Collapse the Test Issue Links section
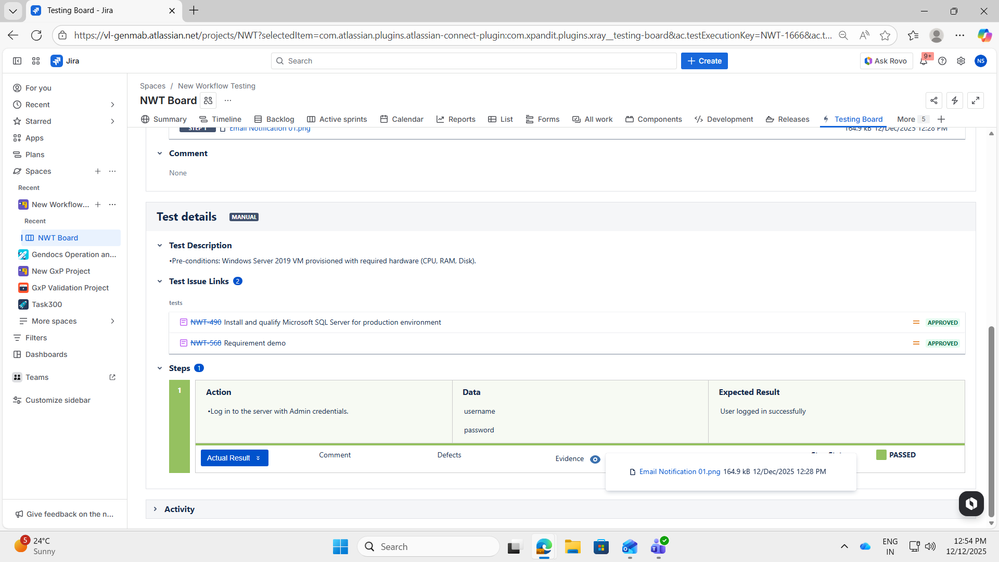 click(x=160, y=281)
